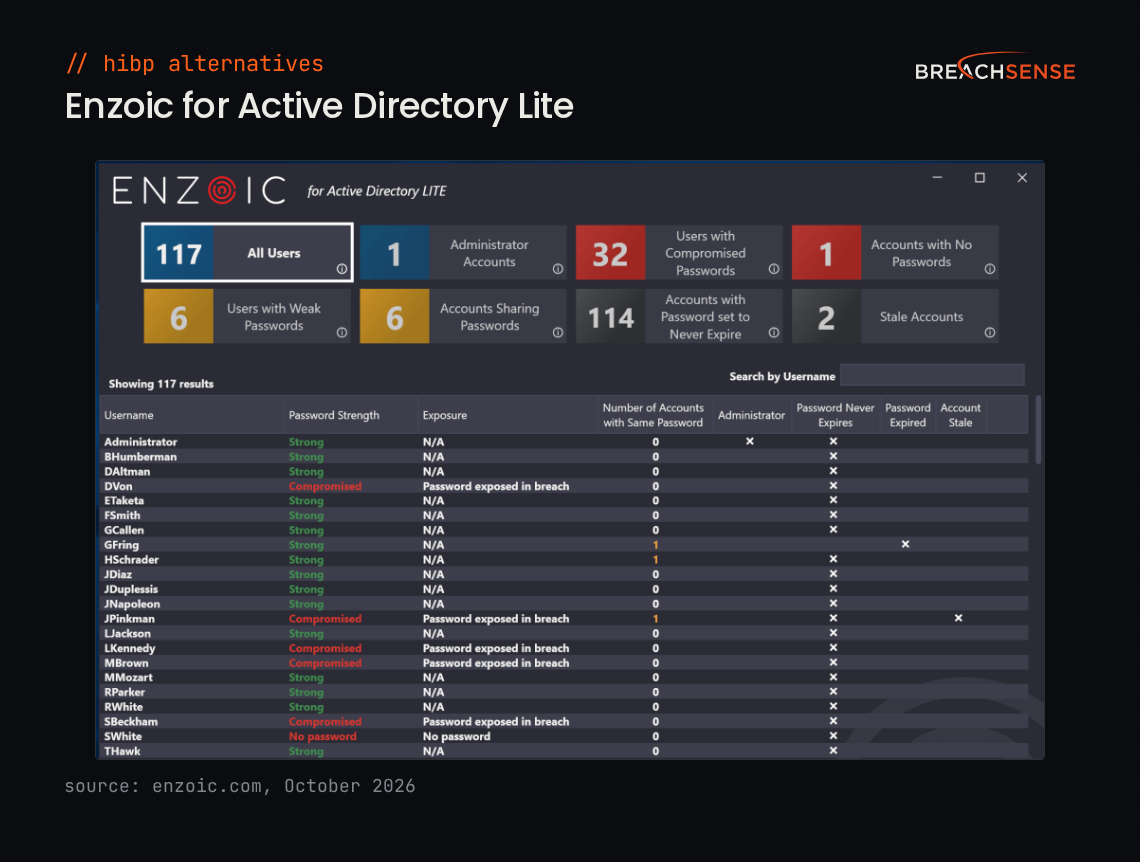Viewport: 1140px width, 862px height.
Task: Filter by Users with Compromised Passwords
Action: [x=679, y=252]
